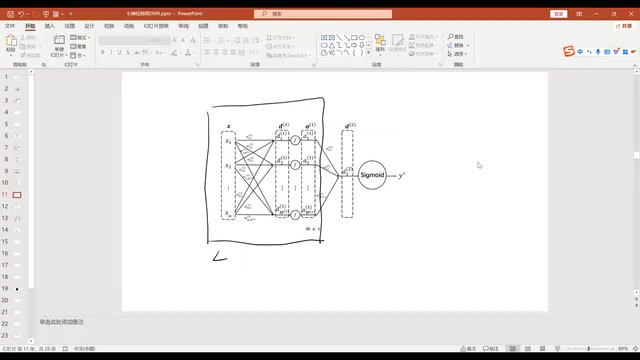Image resolution: width=640 pixels, height=360 pixels.
Task: Select the down arrow shape in gallery
Action: [x=362, y=45]
